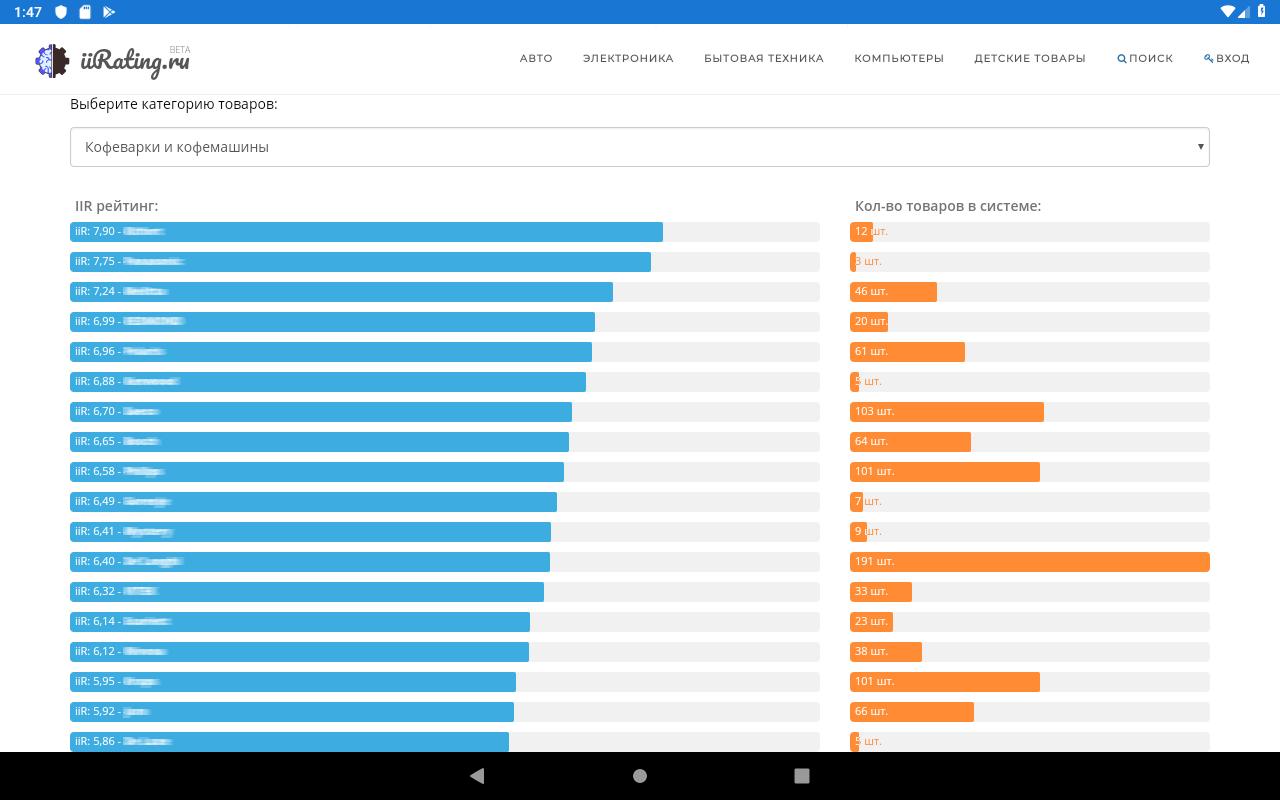Tap the Android home circle button
1280x800 pixels.
(x=640, y=776)
